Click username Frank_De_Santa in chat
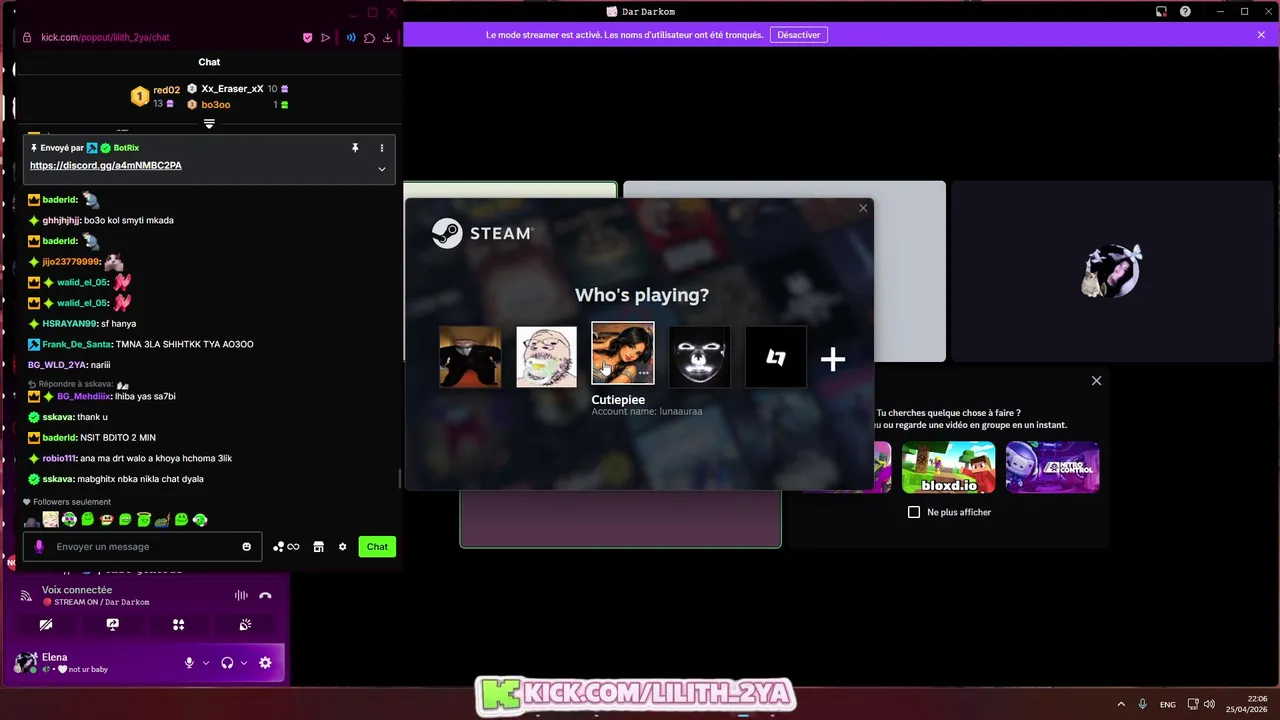Screen dimensions: 1280x720 (x=77, y=344)
